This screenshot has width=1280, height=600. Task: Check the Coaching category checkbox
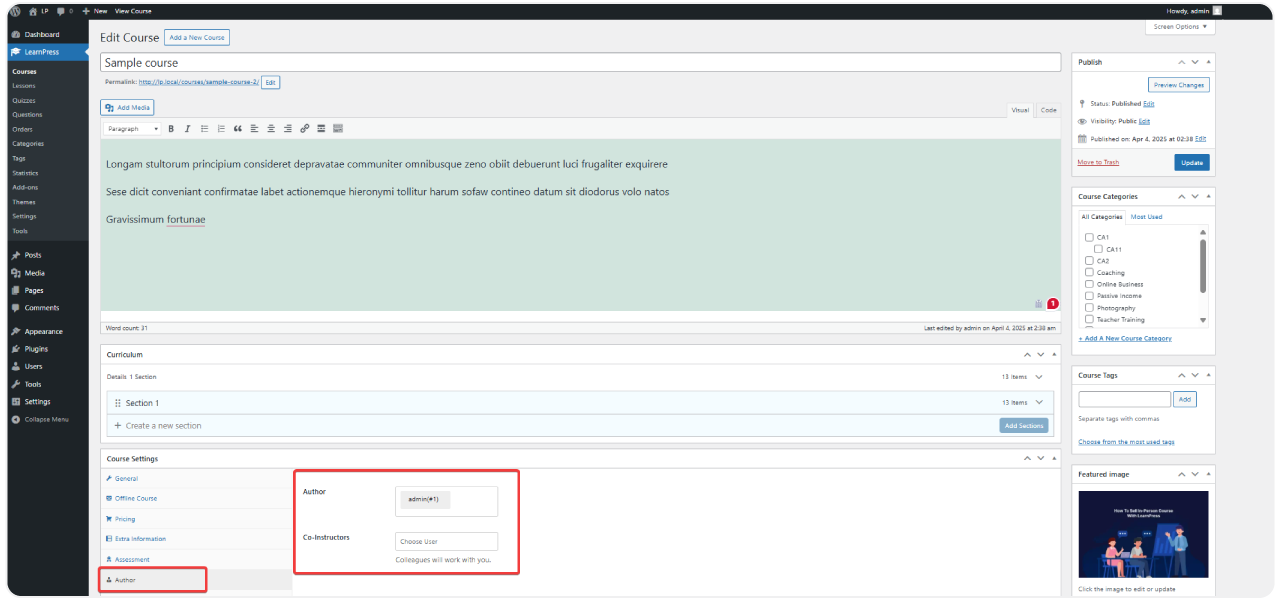click(x=1089, y=272)
